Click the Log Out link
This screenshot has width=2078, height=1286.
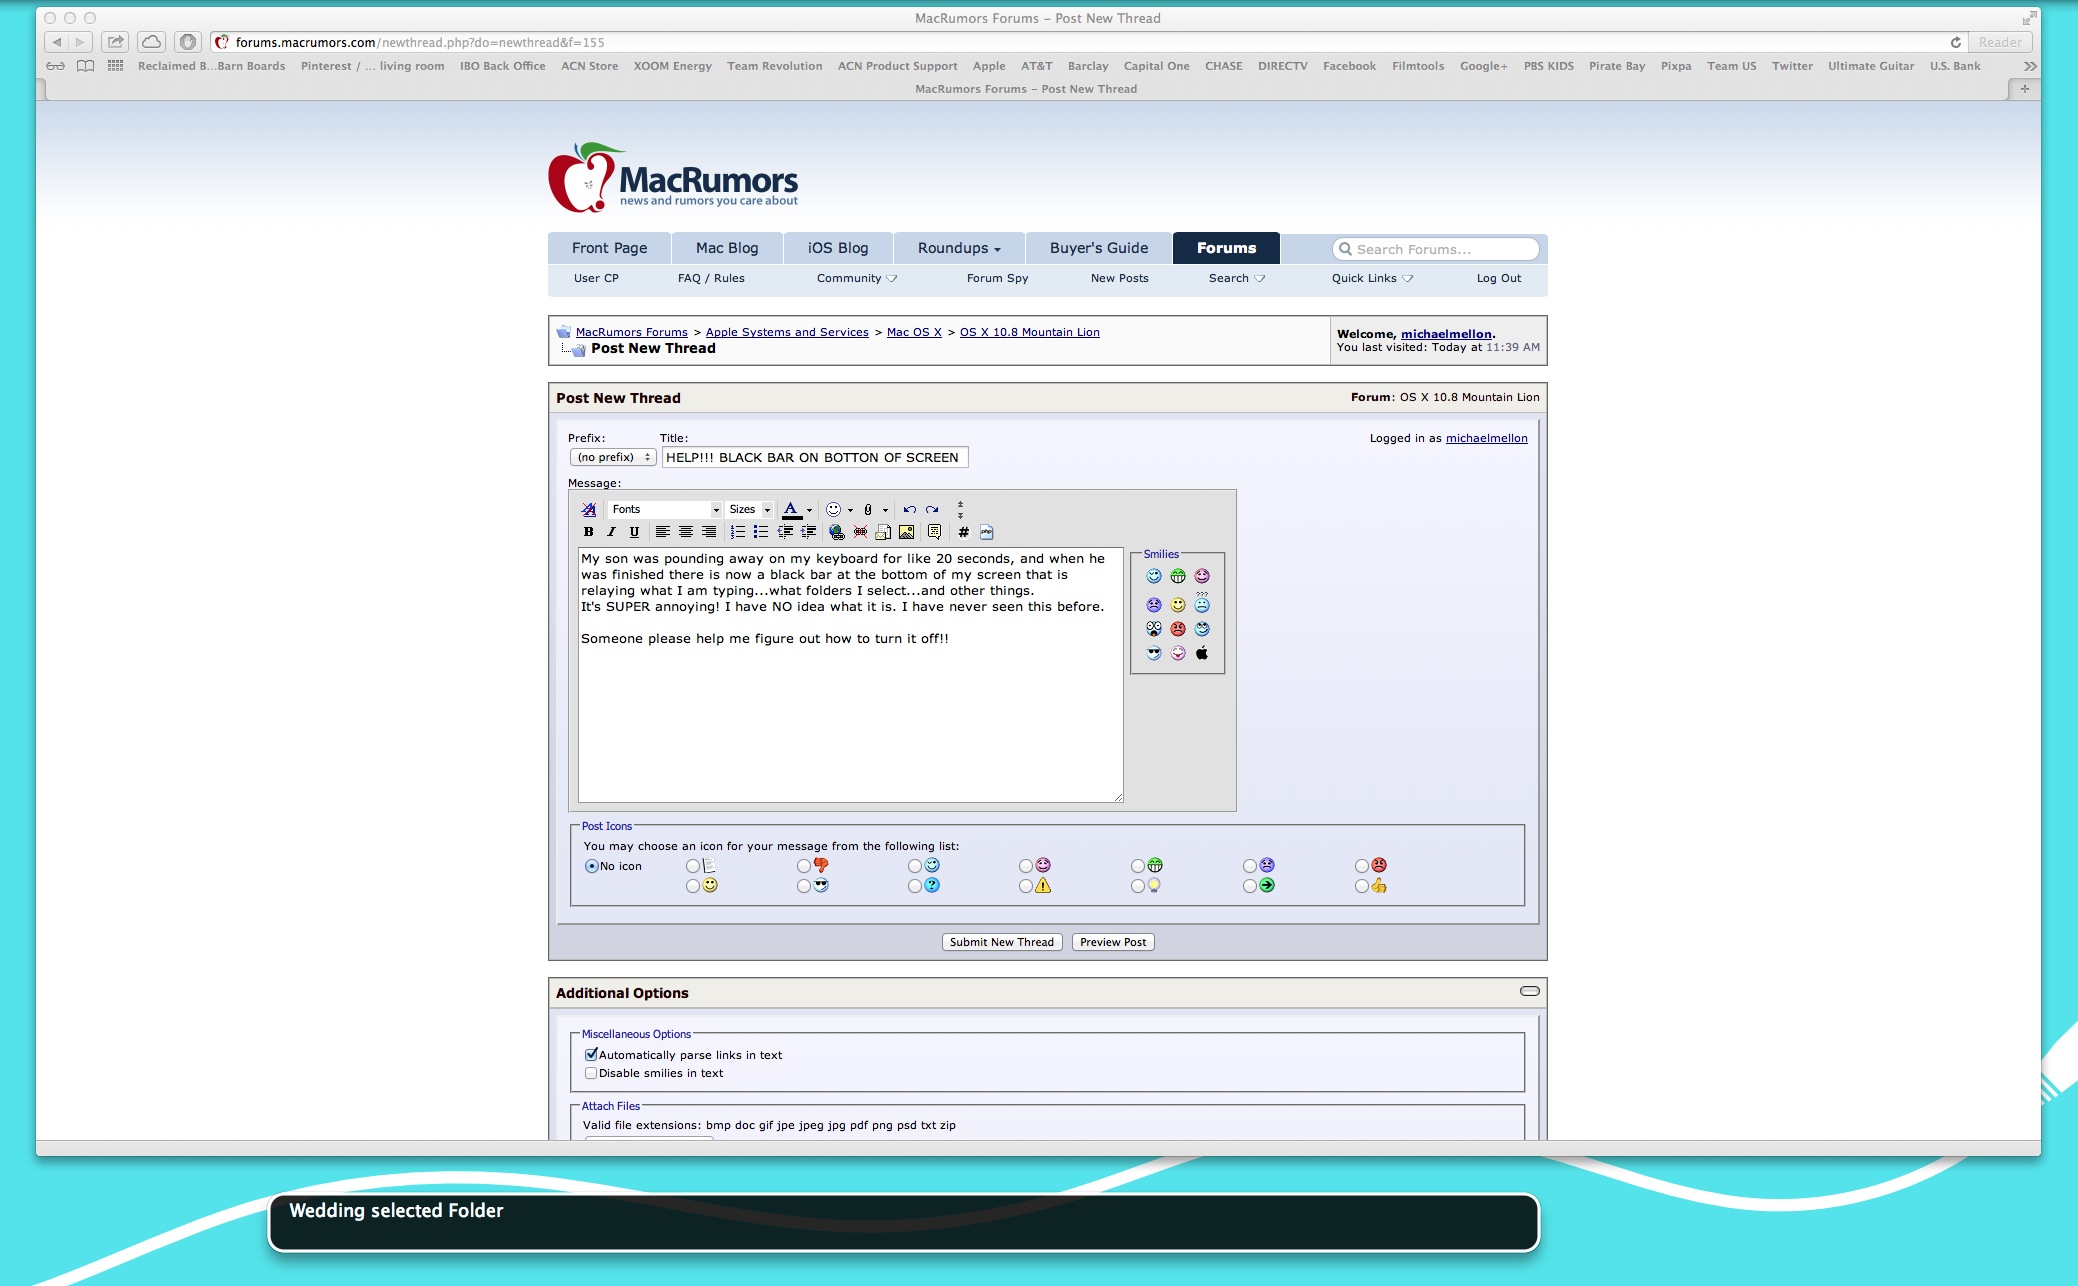click(x=1498, y=278)
